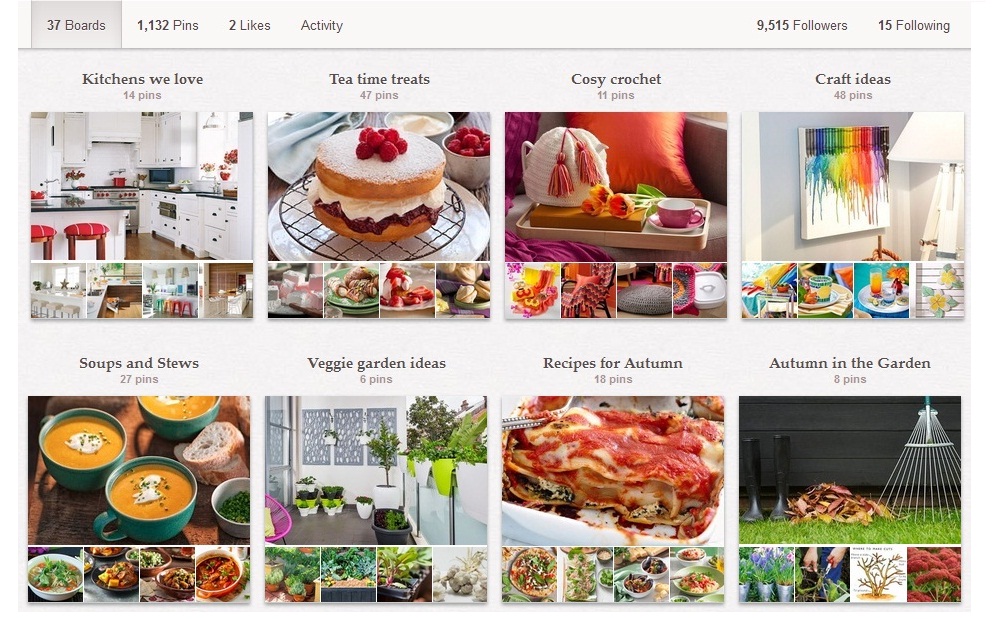Click the rake and leaves cover image
The image size is (1006, 619).
850,471
